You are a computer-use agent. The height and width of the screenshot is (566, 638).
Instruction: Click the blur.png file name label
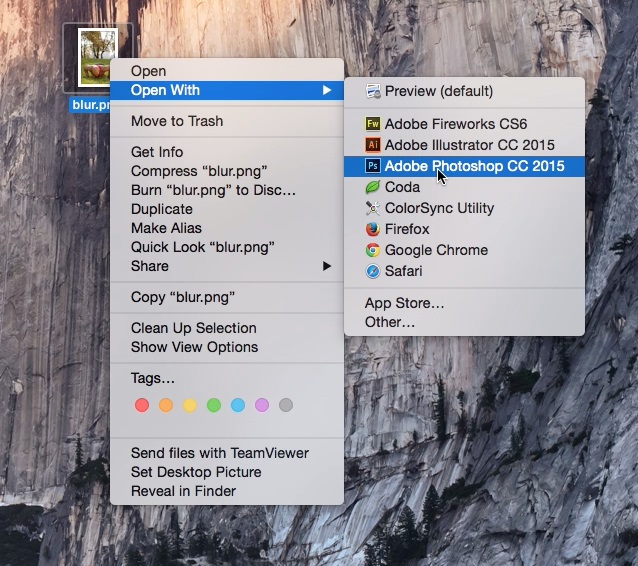pyautogui.click(x=90, y=105)
